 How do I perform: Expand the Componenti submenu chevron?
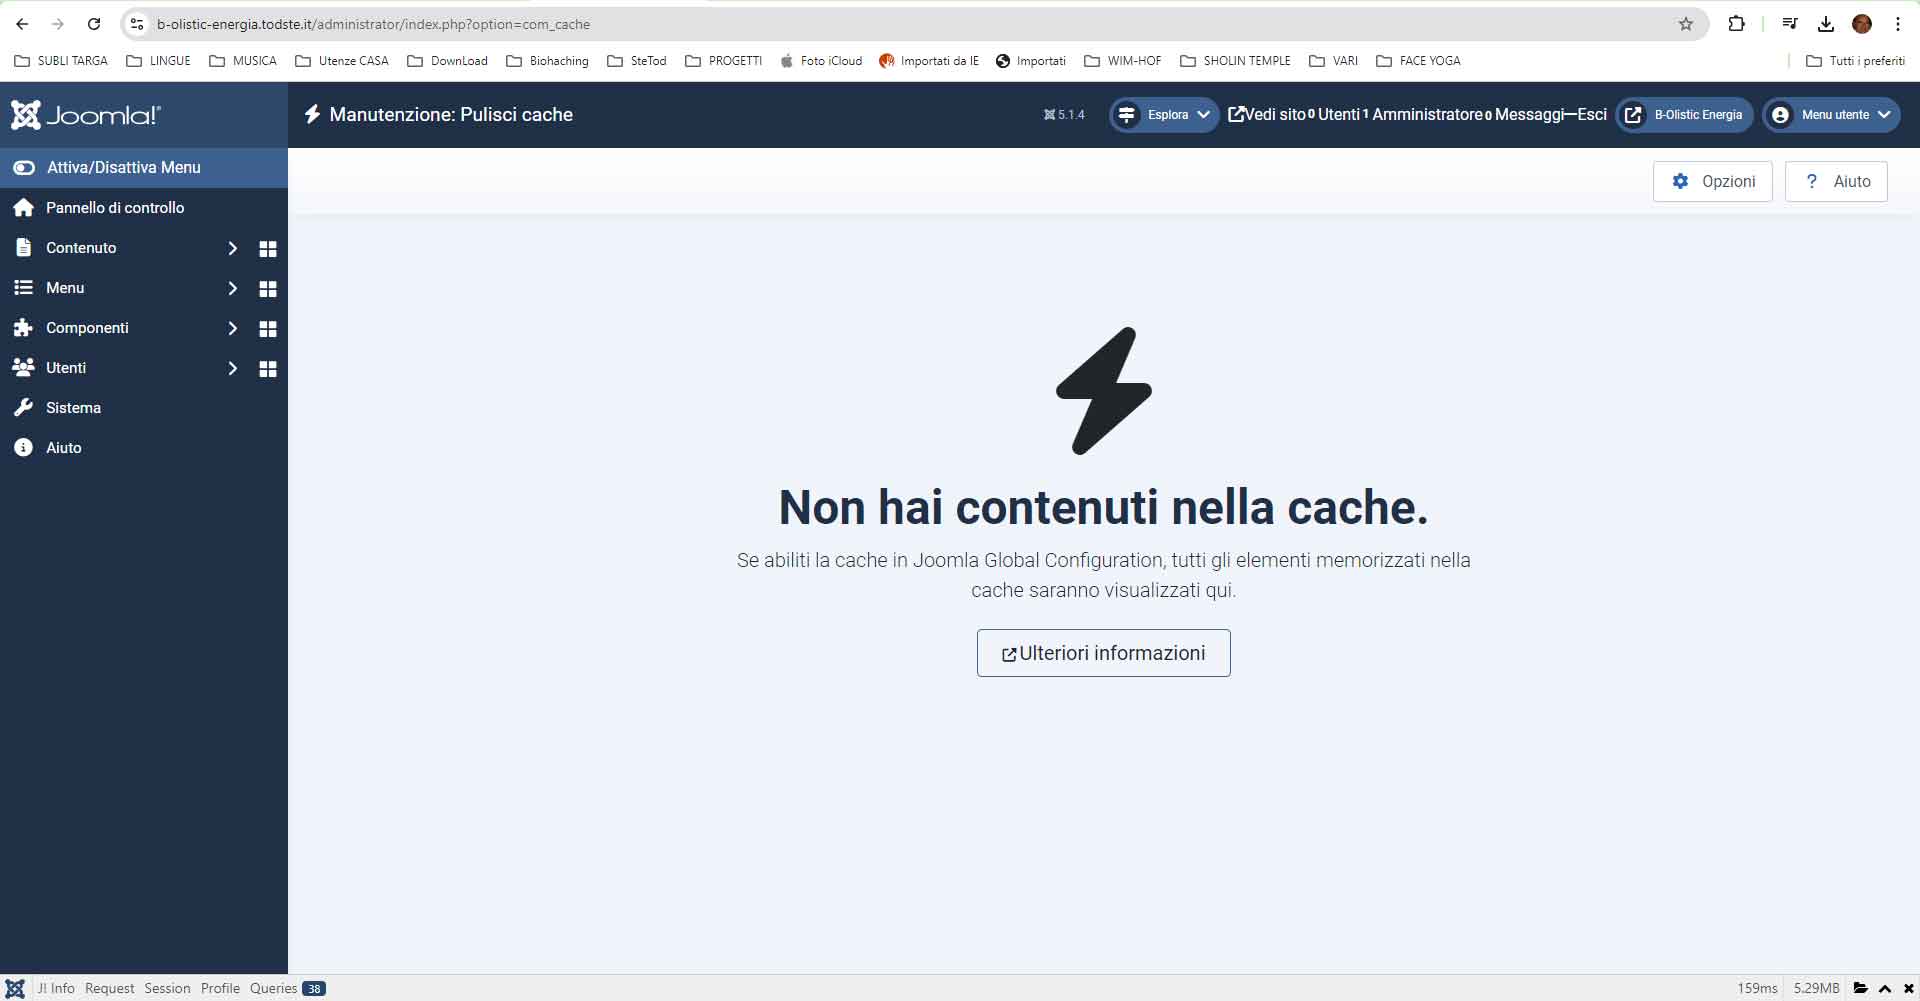[x=232, y=328]
